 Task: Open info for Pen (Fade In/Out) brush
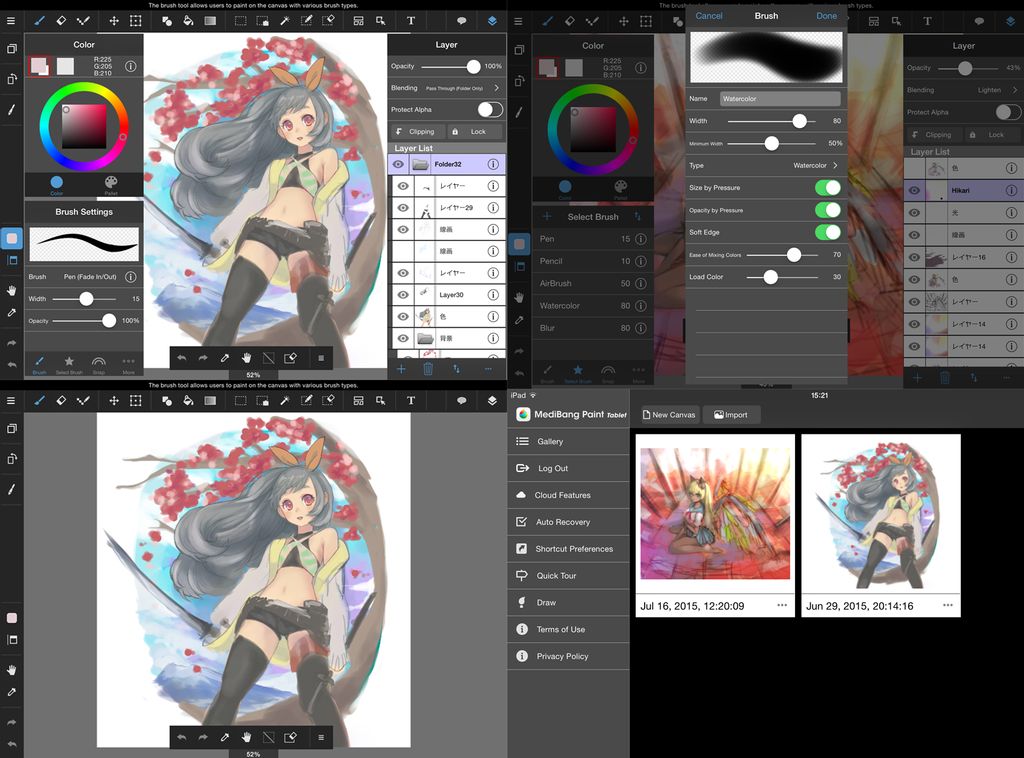point(131,277)
